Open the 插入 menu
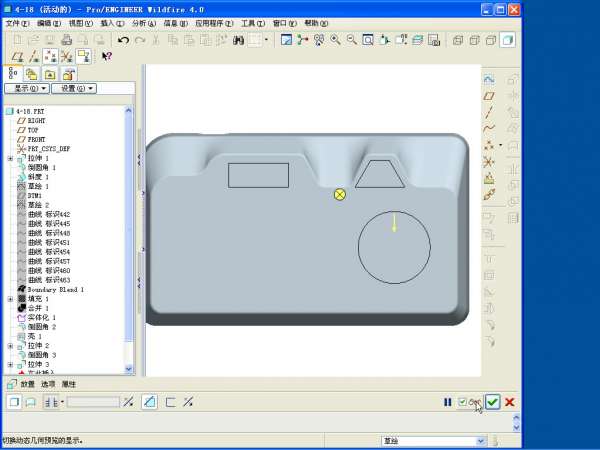600x450 pixels. coord(112,23)
